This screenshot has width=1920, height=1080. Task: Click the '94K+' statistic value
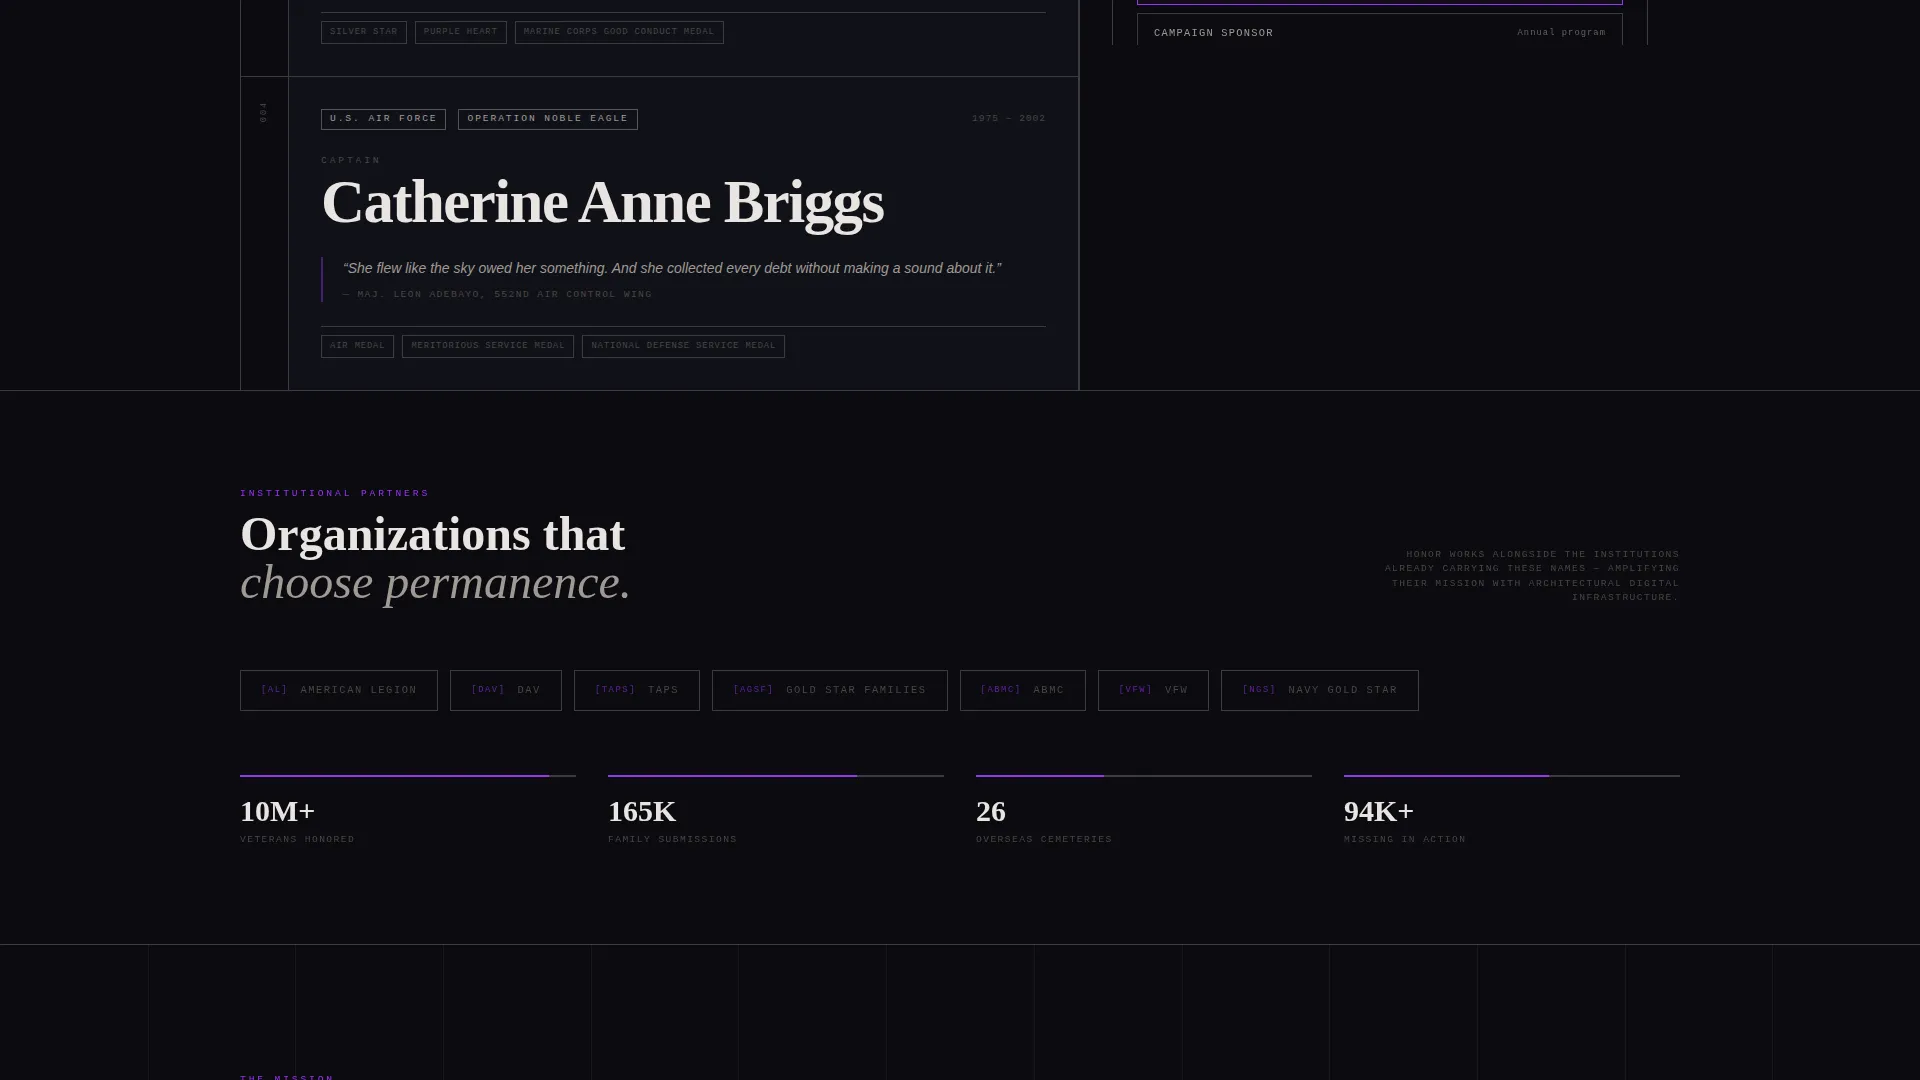pos(1379,812)
